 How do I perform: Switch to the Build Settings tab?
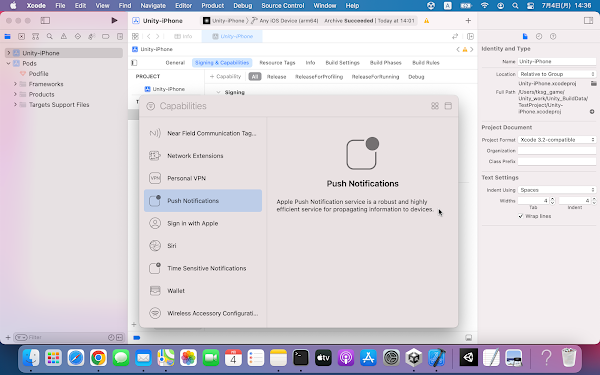[x=342, y=63]
